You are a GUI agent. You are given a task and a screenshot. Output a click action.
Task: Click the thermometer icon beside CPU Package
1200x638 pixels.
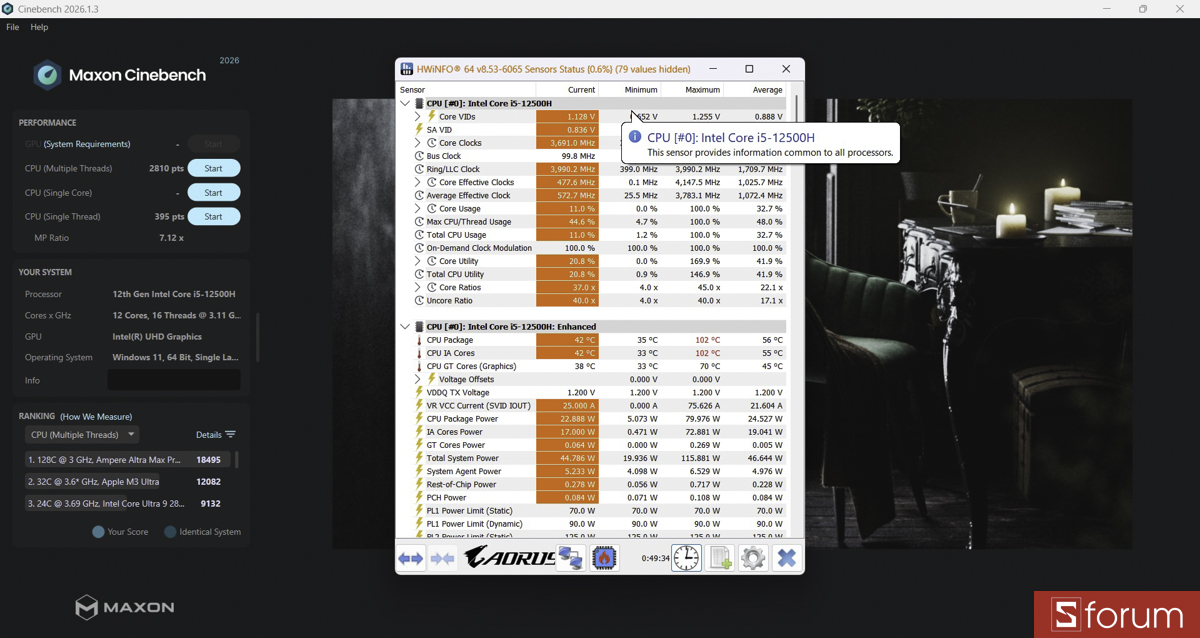419,340
